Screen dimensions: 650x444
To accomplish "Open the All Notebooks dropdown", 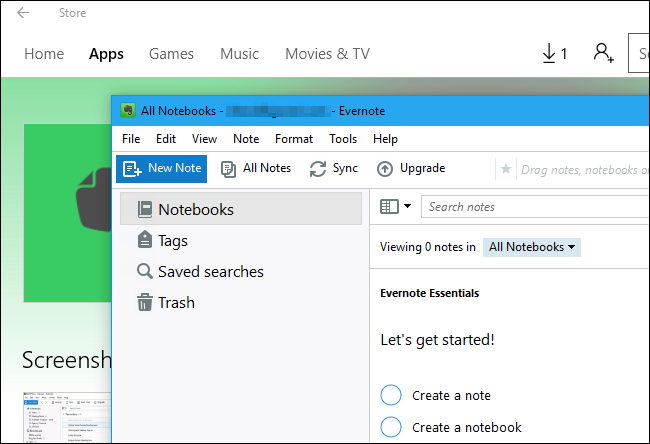I will [x=532, y=247].
